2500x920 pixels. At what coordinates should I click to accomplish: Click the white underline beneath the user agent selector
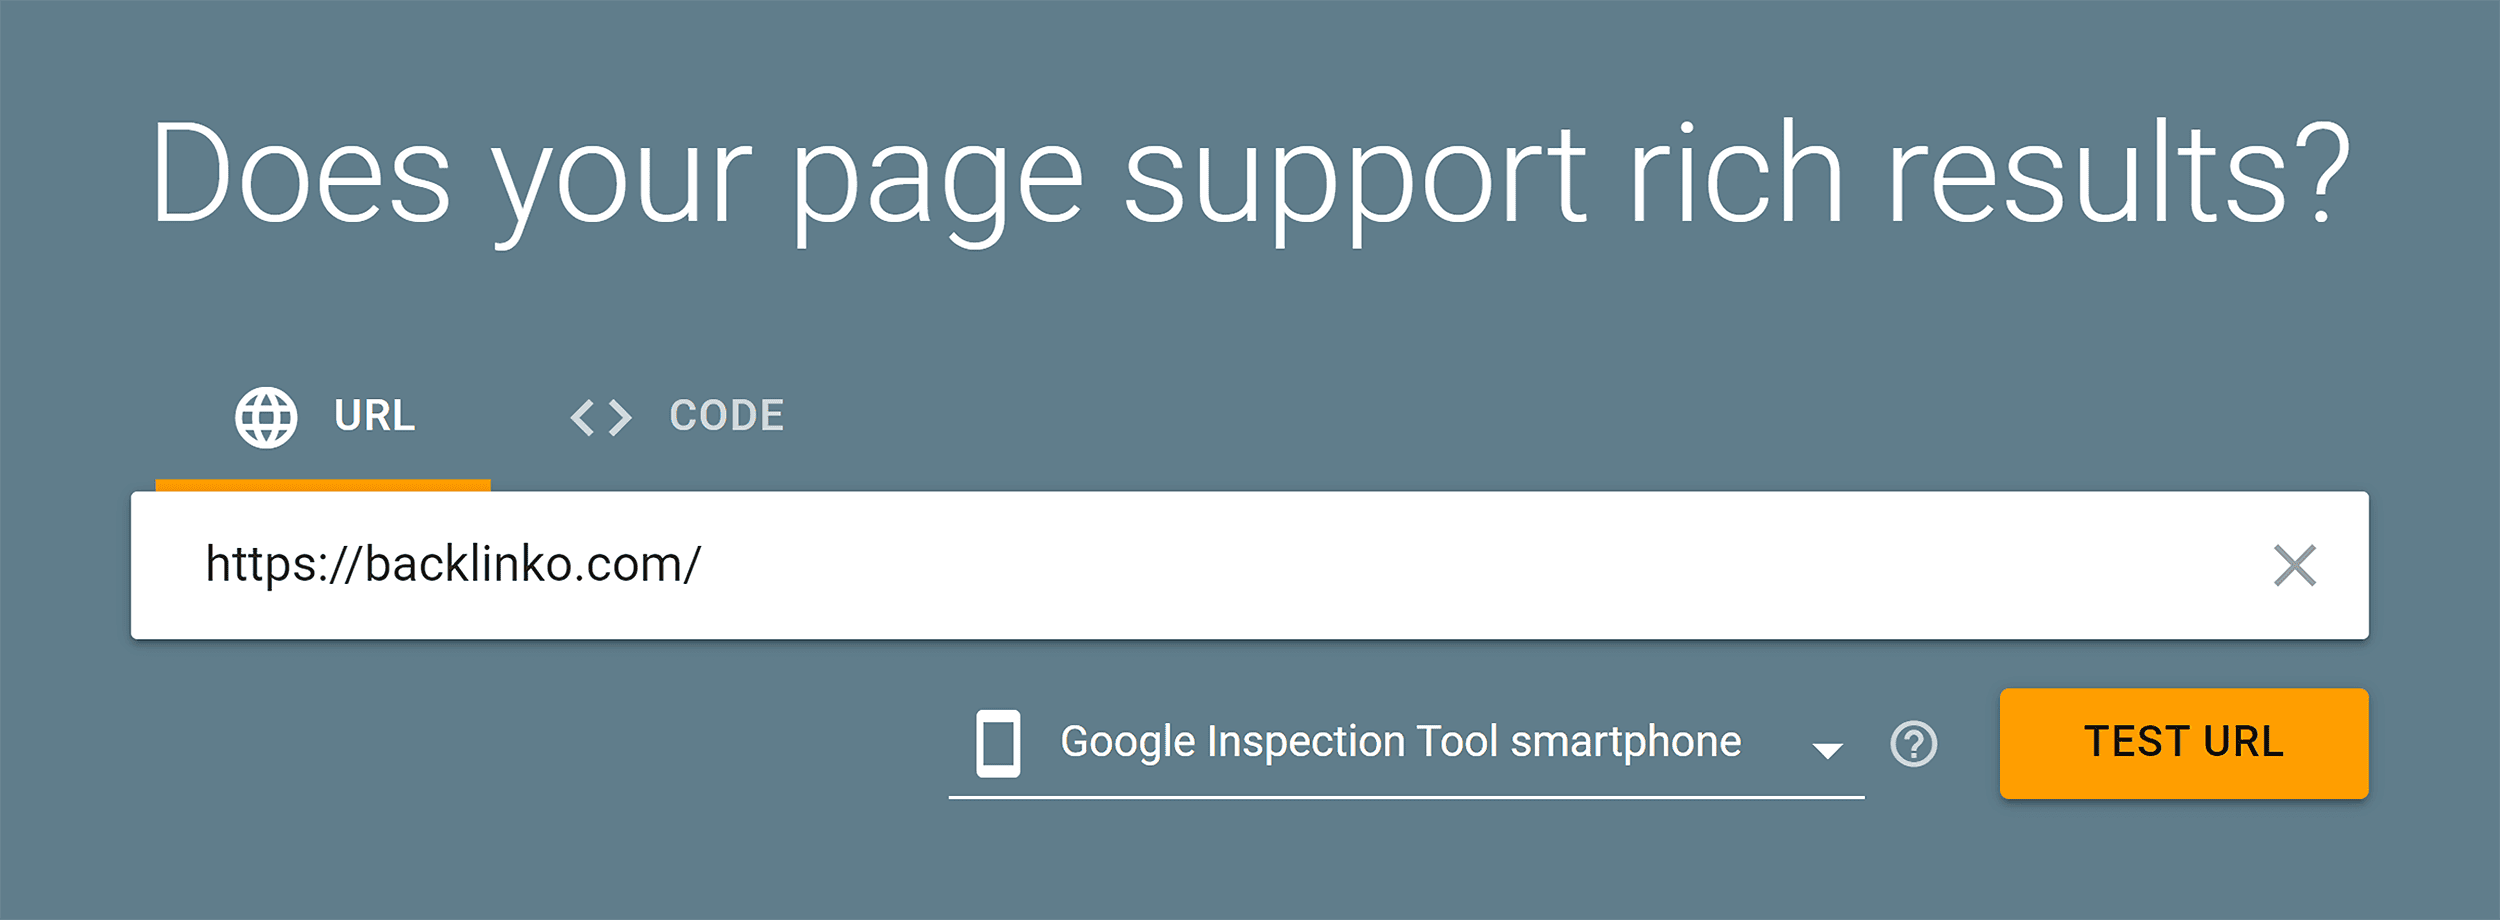[1406, 798]
